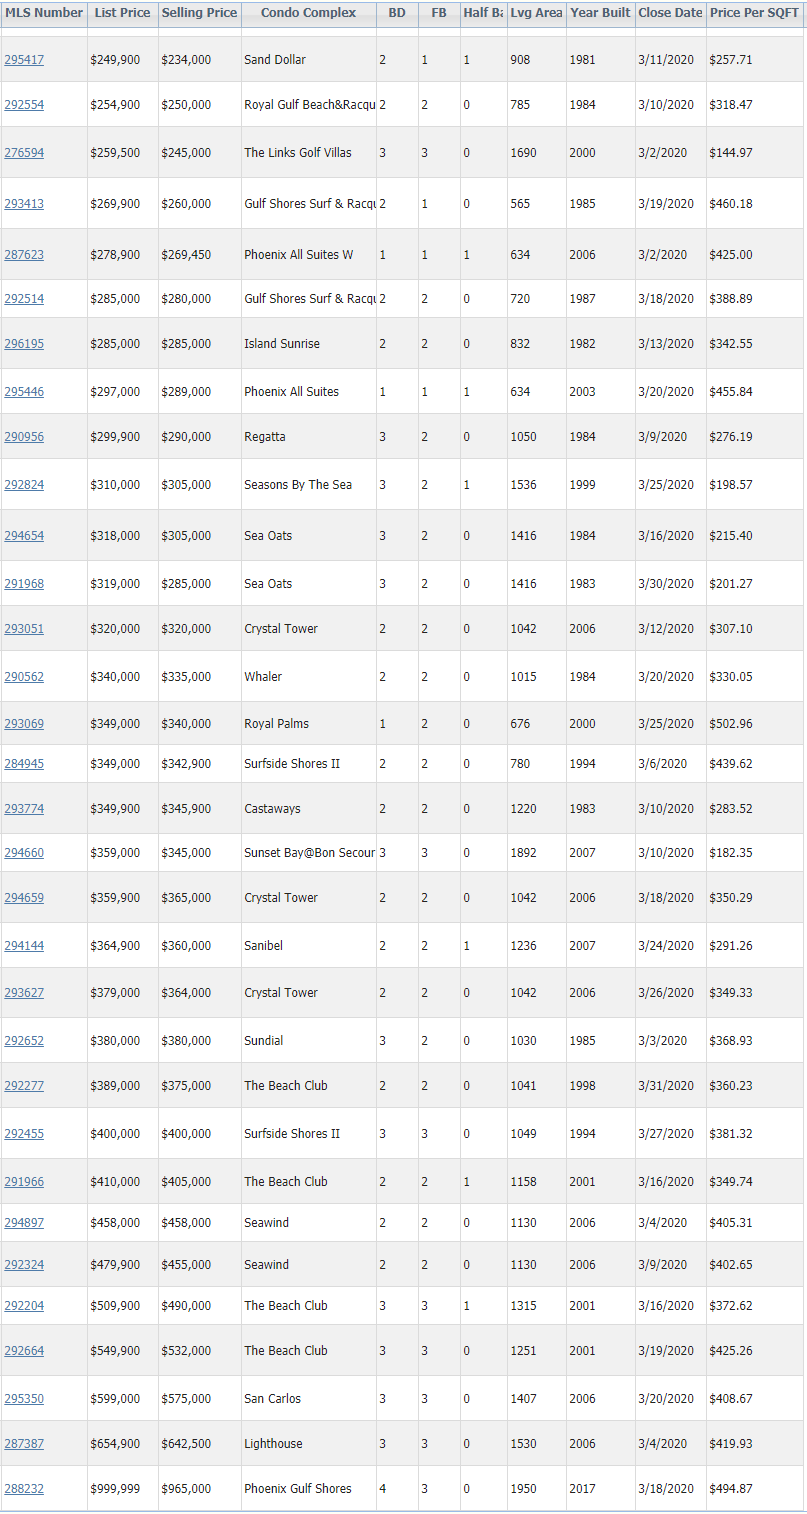The width and height of the screenshot is (807, 1514).
Task: Sort by Price Per SQFT column header
Action: pyautogui.click(x=755, y=13)
